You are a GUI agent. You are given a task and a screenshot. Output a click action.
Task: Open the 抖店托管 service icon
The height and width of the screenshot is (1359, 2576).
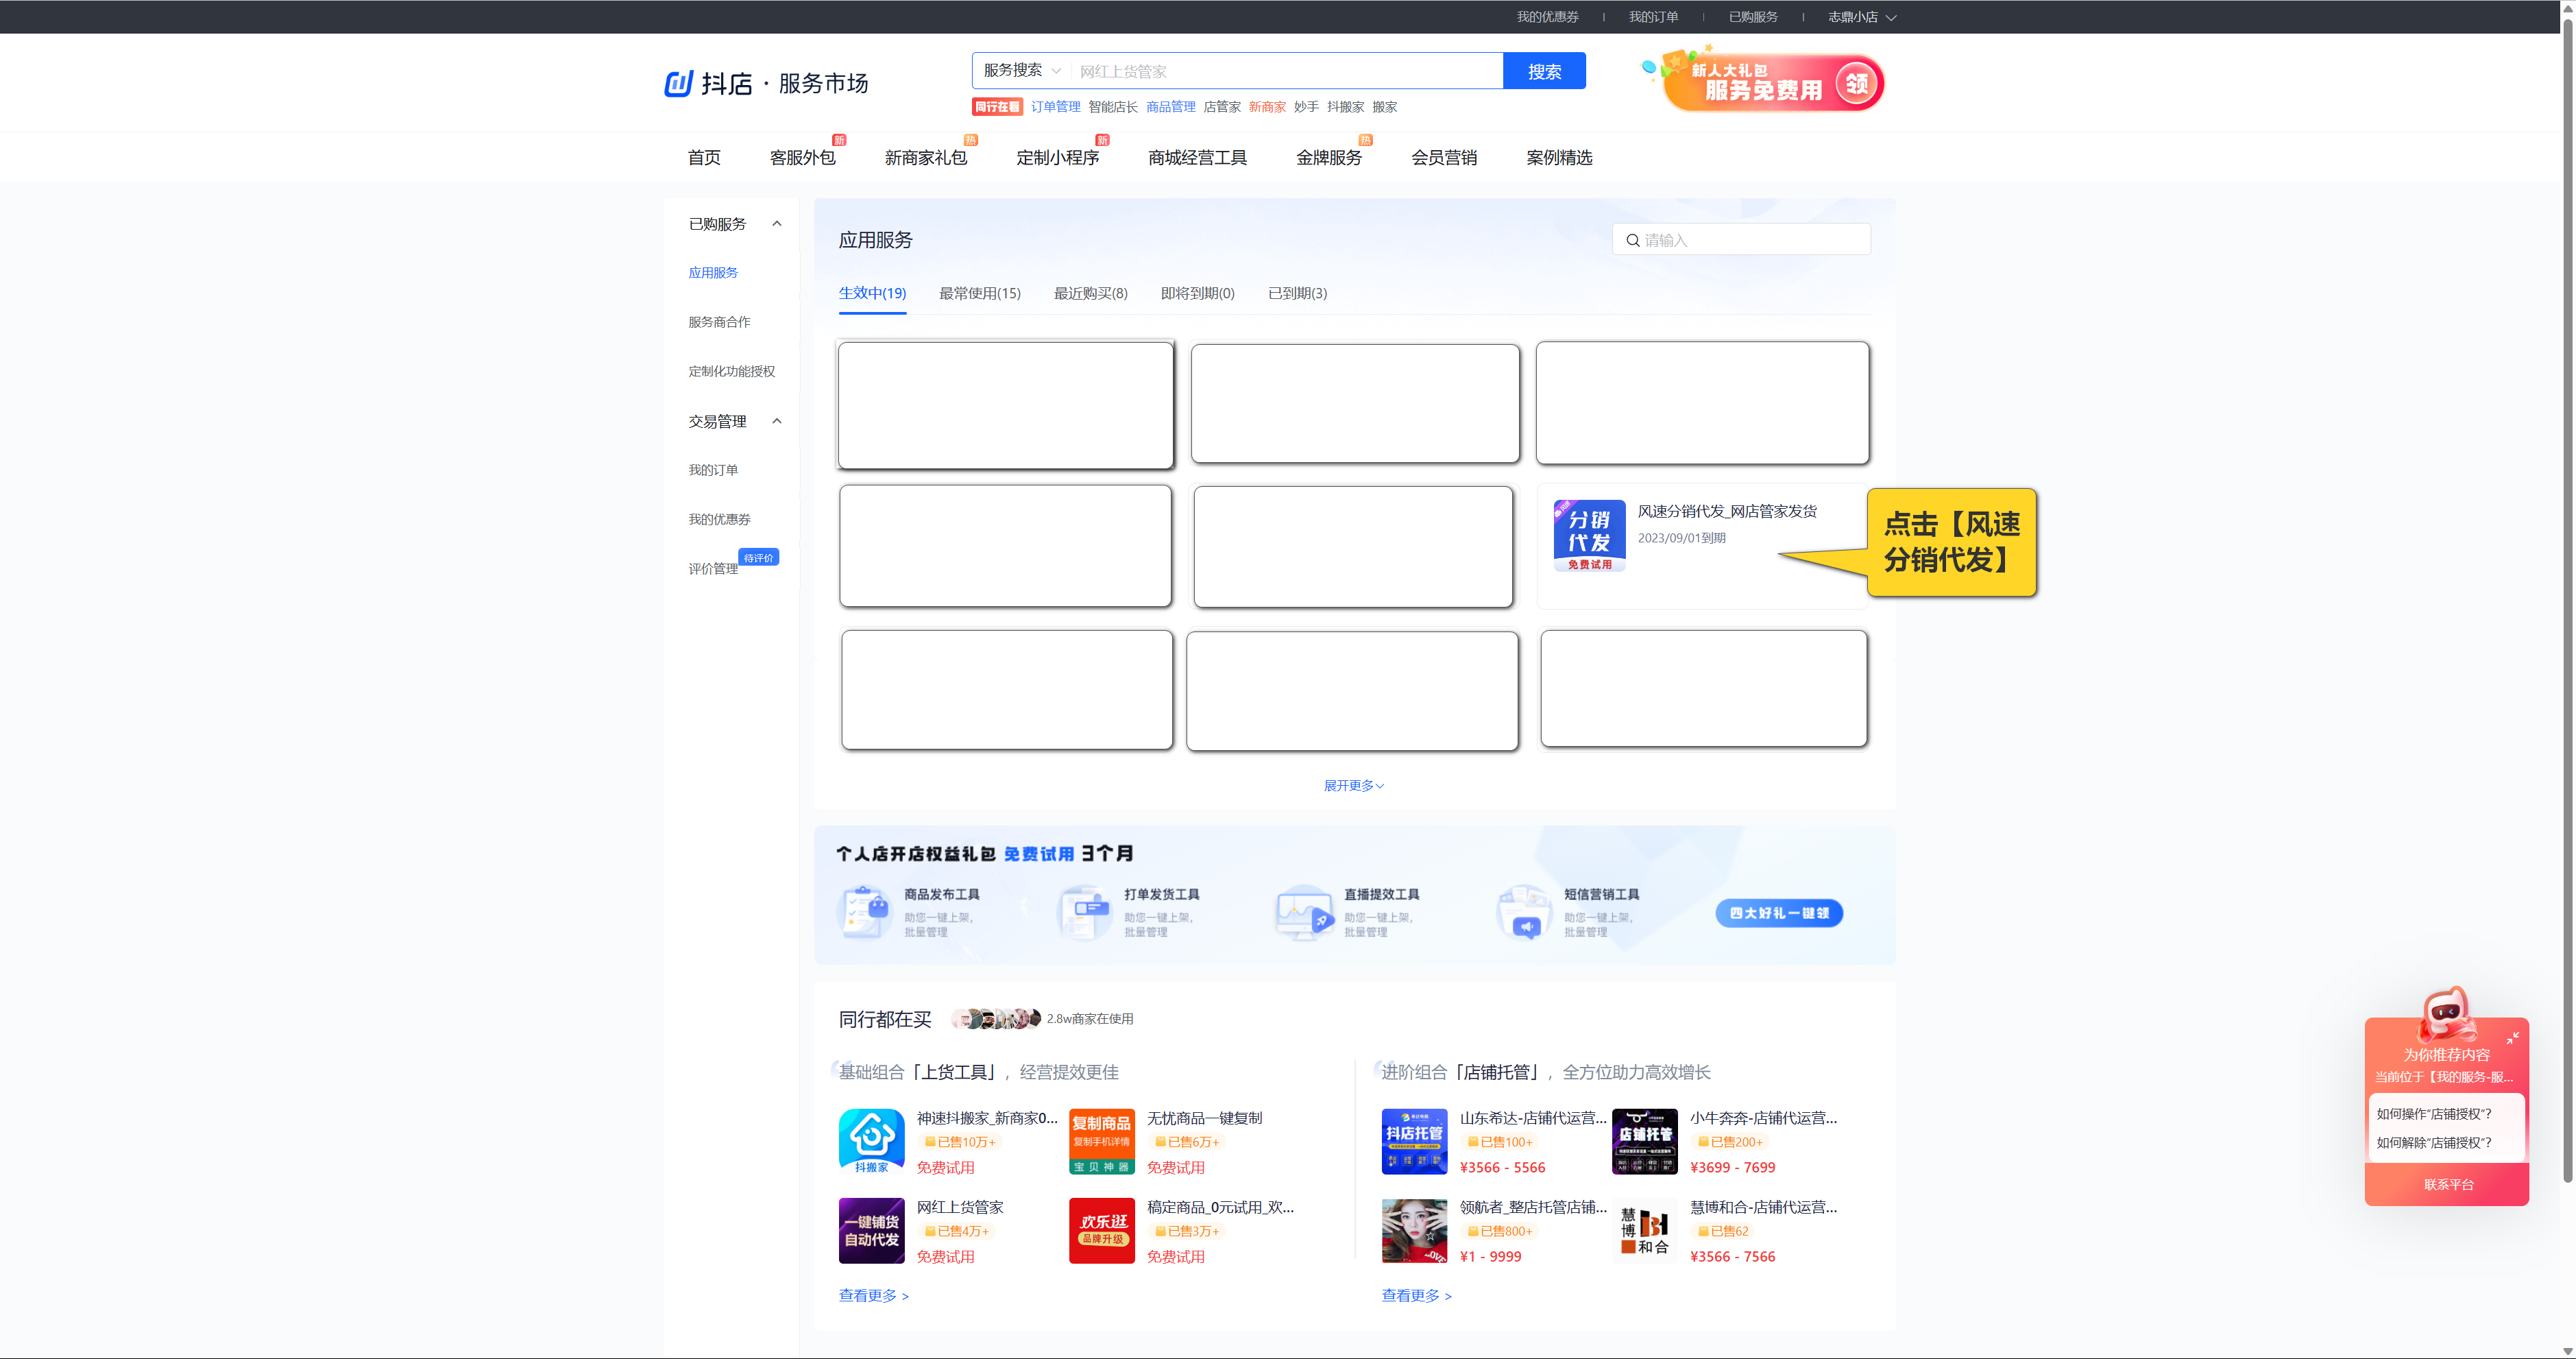(x=1414, y=1141)
